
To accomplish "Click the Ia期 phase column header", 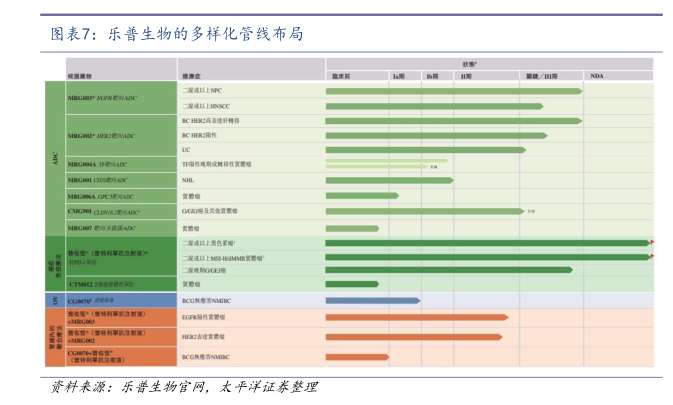I will (x=398, y=76).
